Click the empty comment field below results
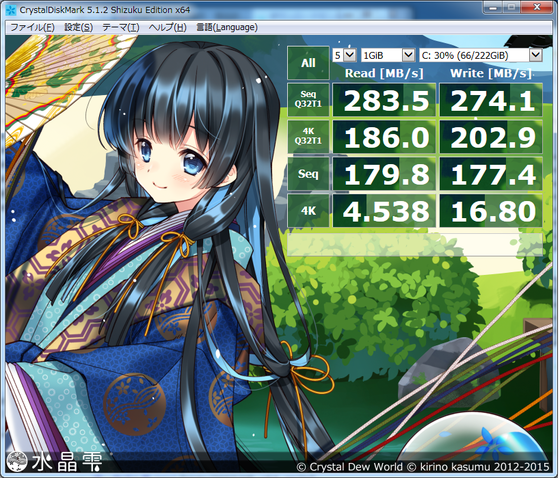Image resolution: width=560 pixels, height=478 pixels. pos(415,244)
